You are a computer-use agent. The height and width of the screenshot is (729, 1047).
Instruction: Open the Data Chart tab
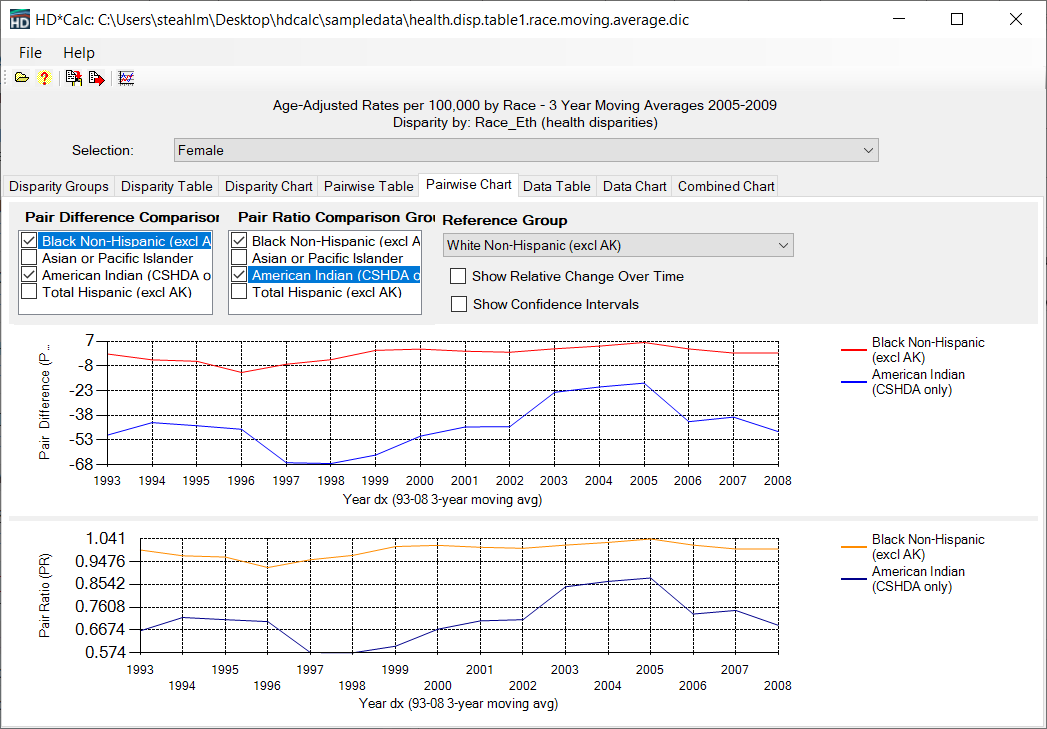(x=634, y=186)
